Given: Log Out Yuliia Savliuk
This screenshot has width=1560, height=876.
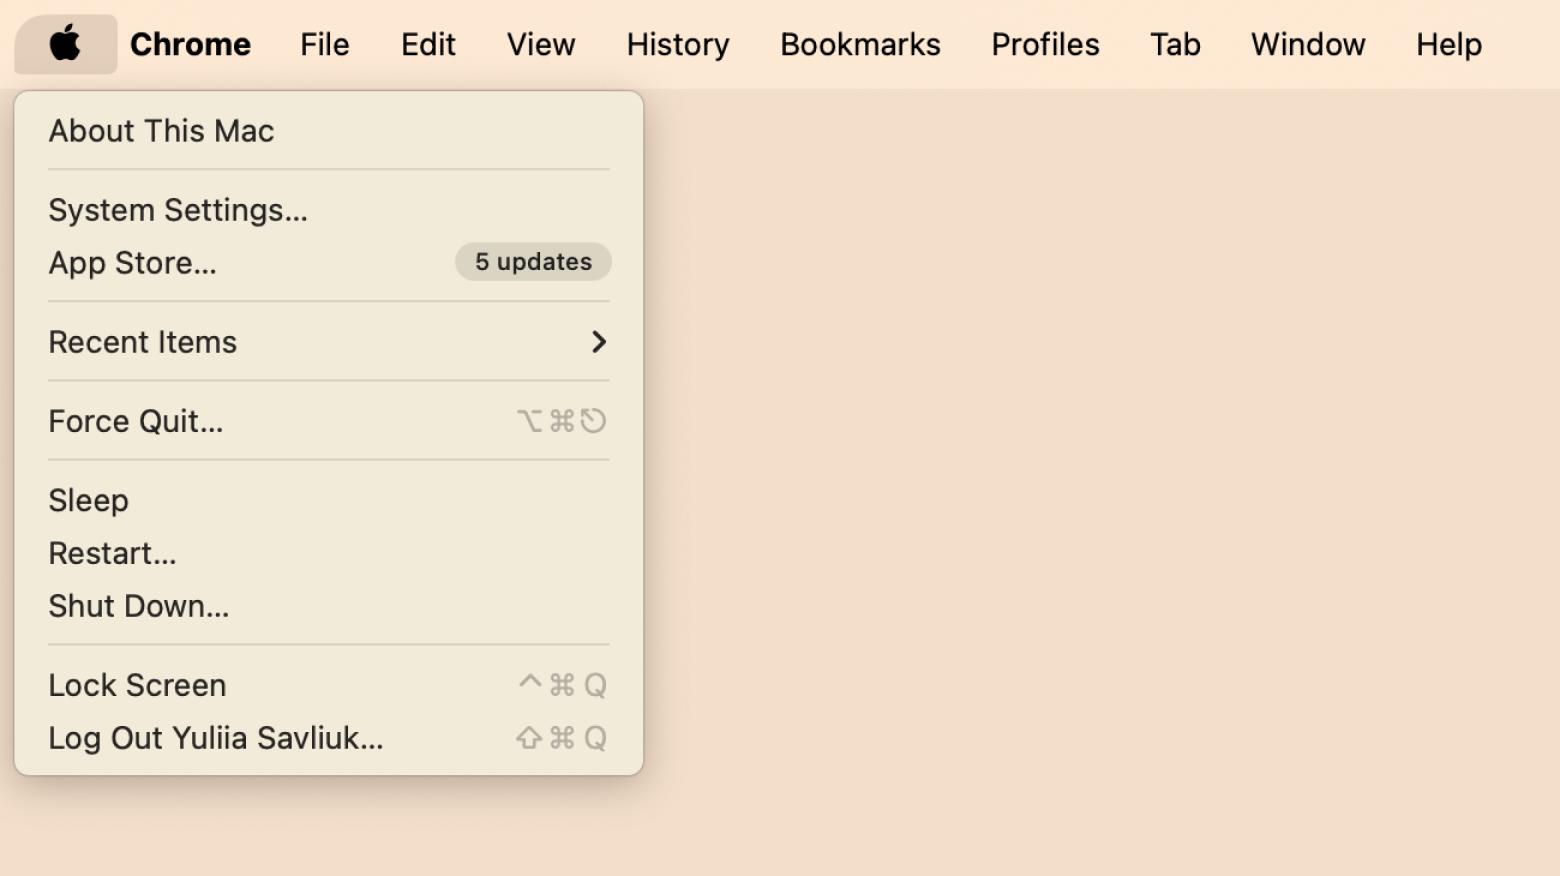Looking at the screenshot, I should click(216, 738).
